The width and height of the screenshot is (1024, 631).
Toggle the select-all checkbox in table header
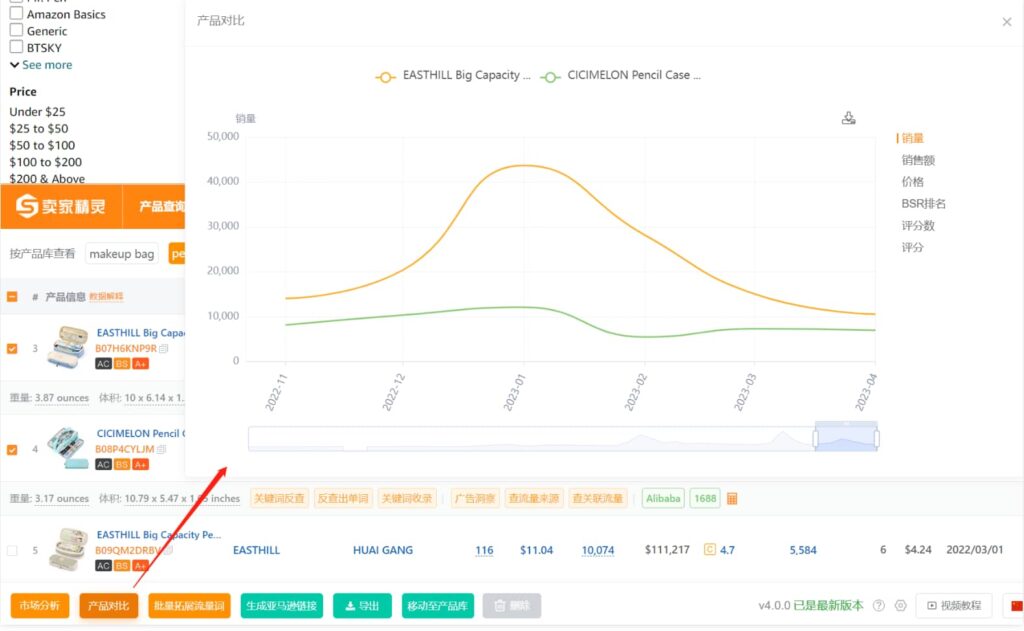point(12,297)
